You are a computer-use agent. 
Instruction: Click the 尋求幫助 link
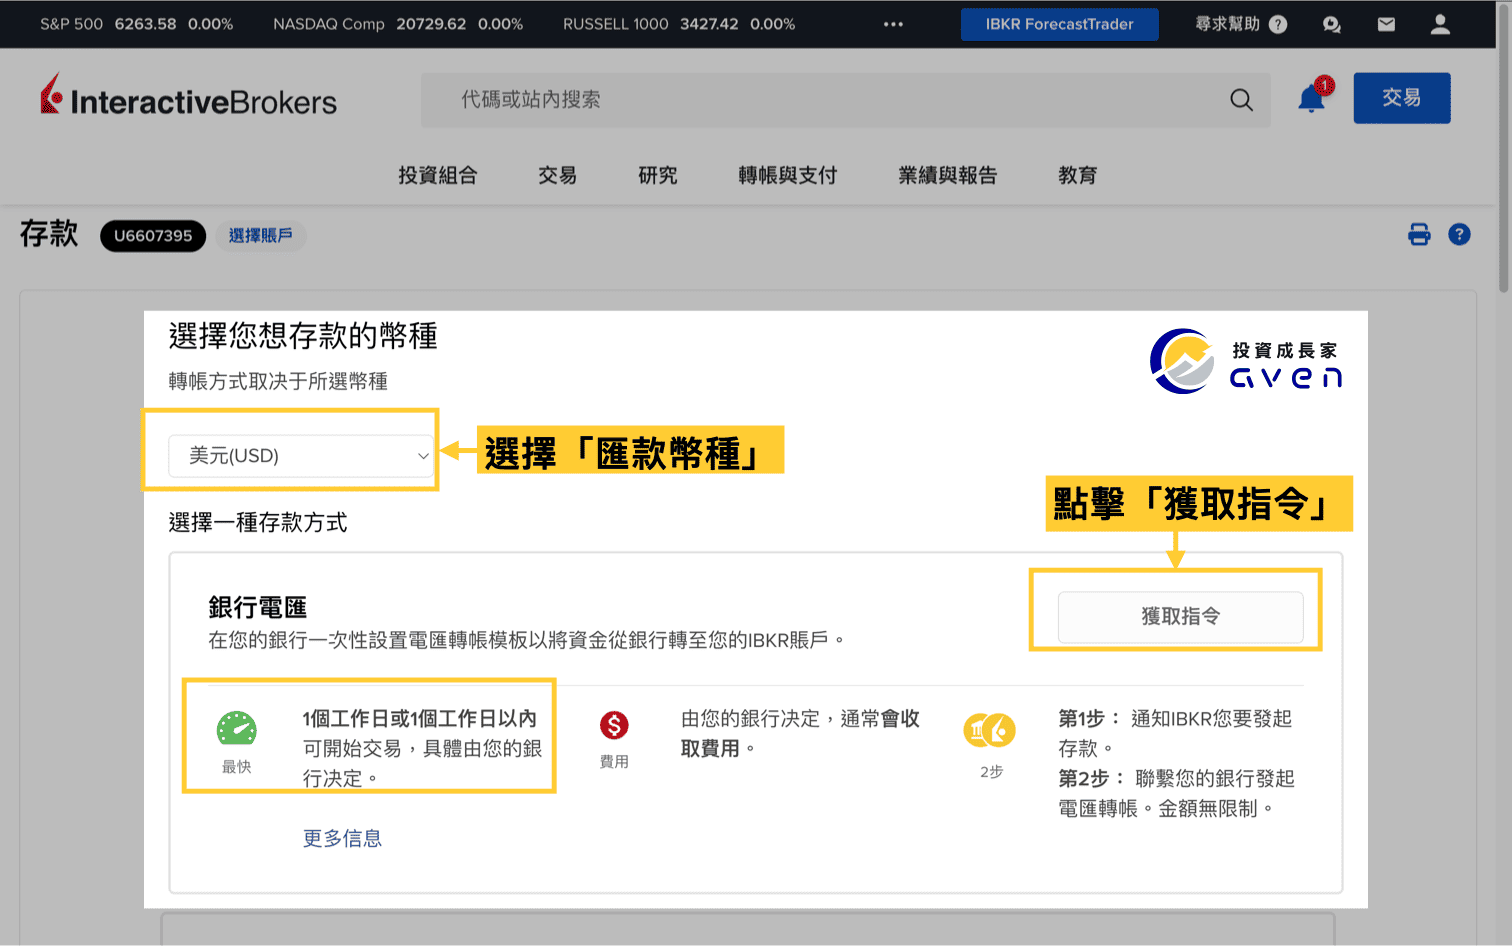[x=1227, y=24]
